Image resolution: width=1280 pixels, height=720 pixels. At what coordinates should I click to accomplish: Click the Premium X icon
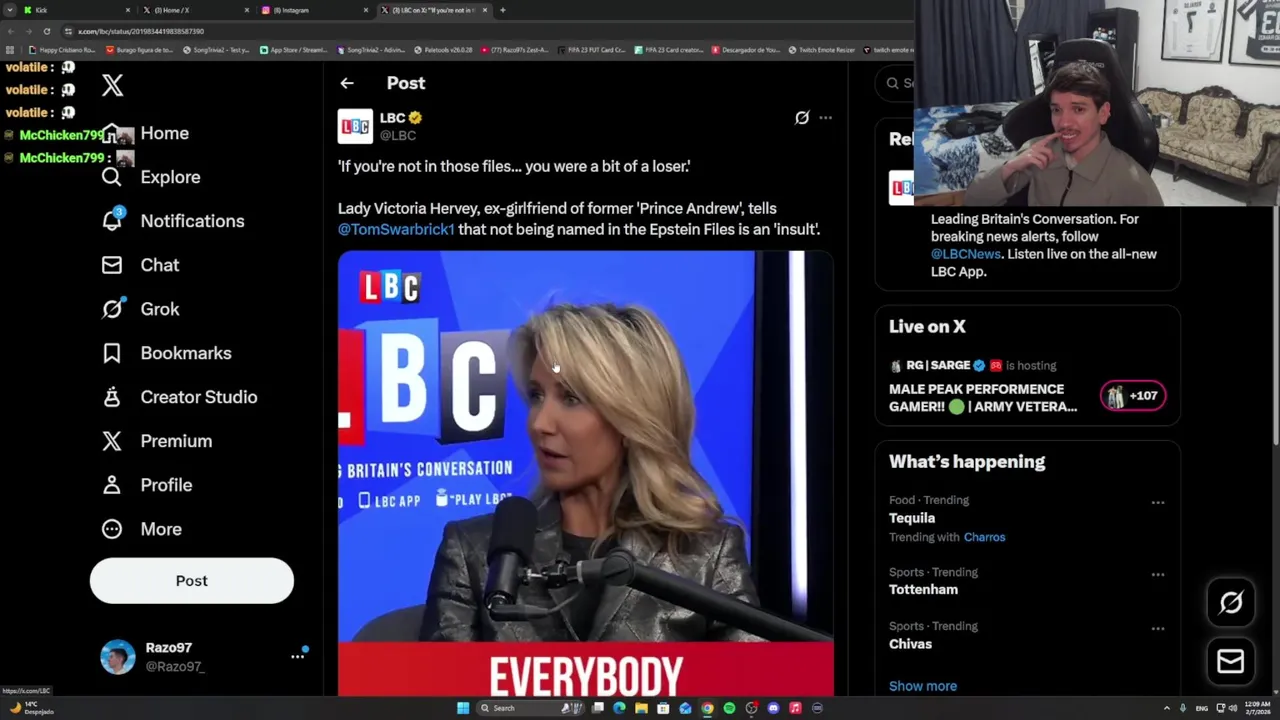112,441
